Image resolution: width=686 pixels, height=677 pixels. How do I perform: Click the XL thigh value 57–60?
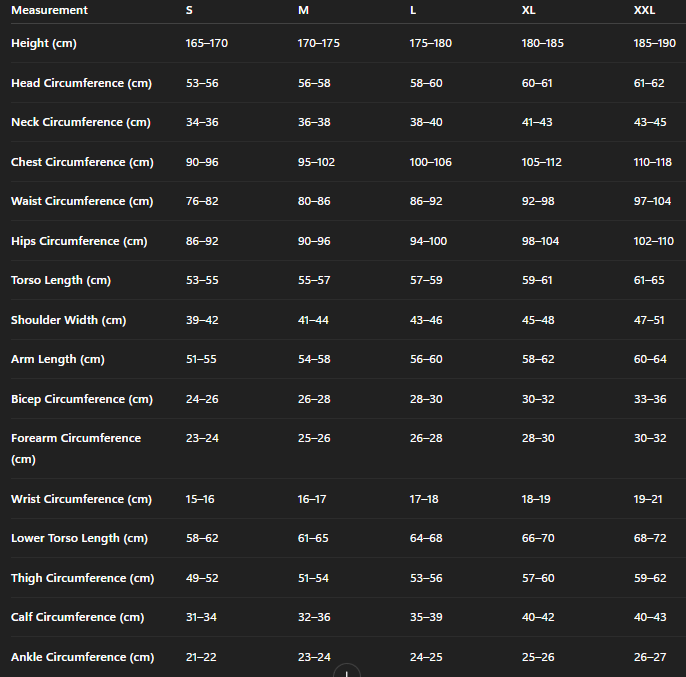coord(537,578)
